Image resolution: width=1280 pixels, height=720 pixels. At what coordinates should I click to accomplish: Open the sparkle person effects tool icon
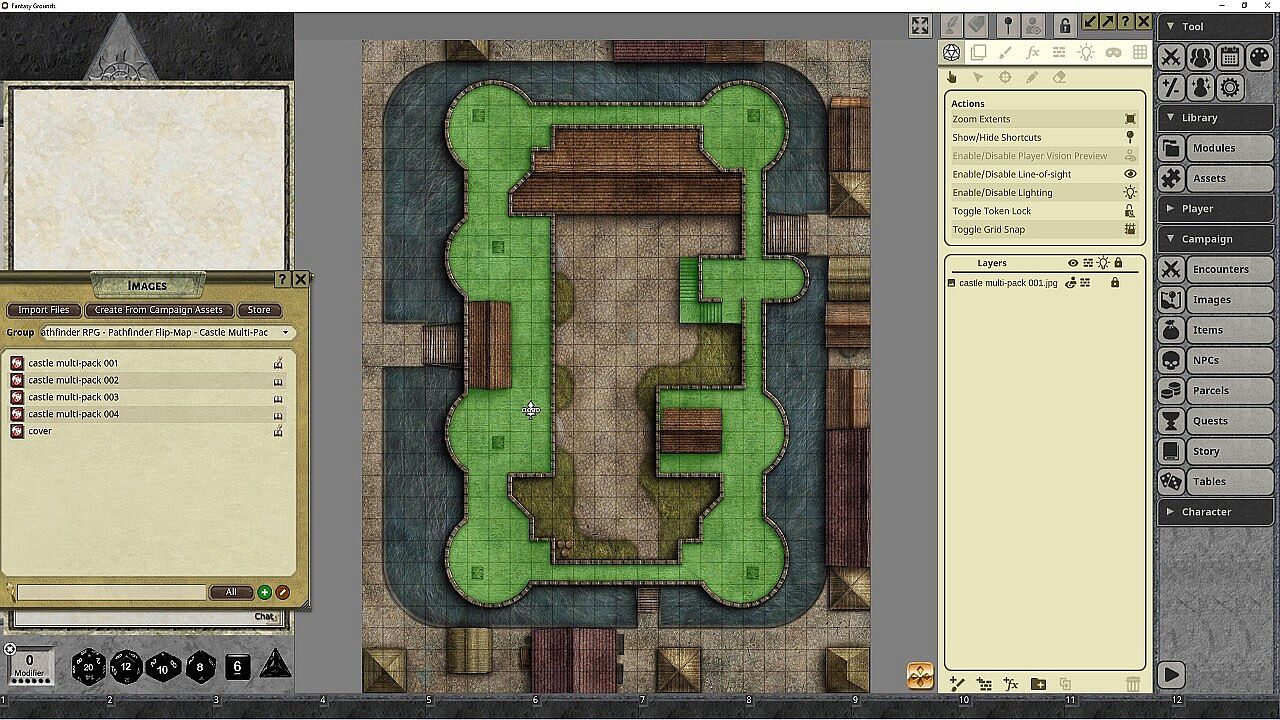point(1201,87)
